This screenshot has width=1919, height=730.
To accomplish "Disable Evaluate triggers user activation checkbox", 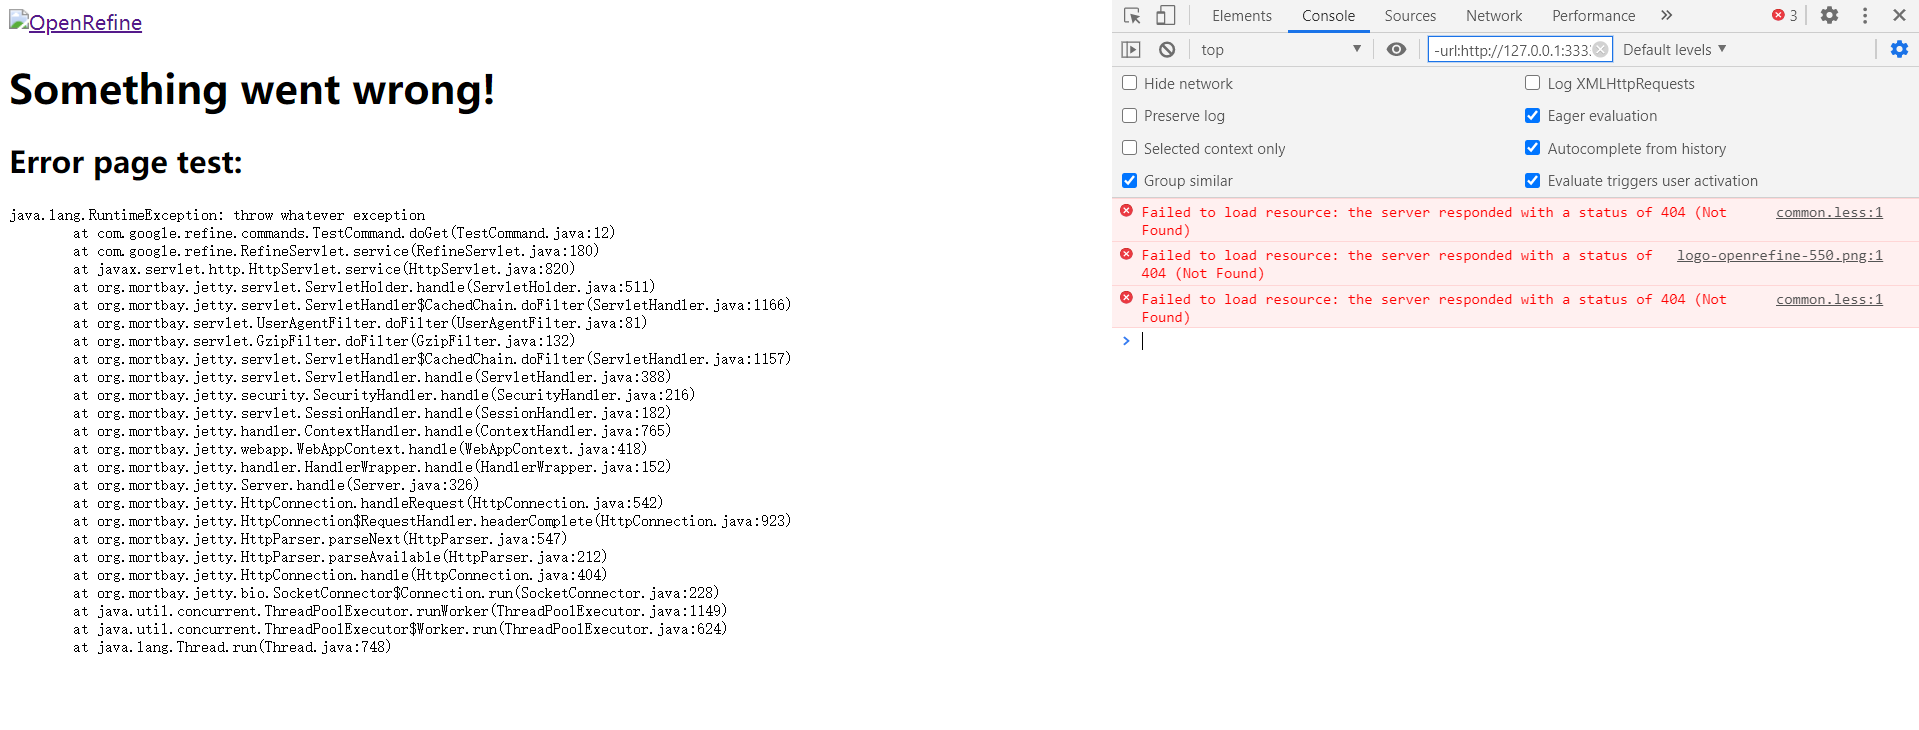I will pos(1532,180).
